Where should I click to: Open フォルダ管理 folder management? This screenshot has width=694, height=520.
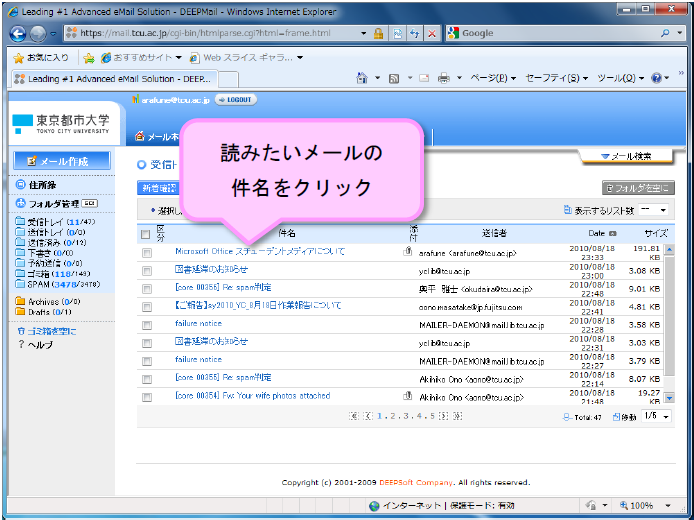52,204
